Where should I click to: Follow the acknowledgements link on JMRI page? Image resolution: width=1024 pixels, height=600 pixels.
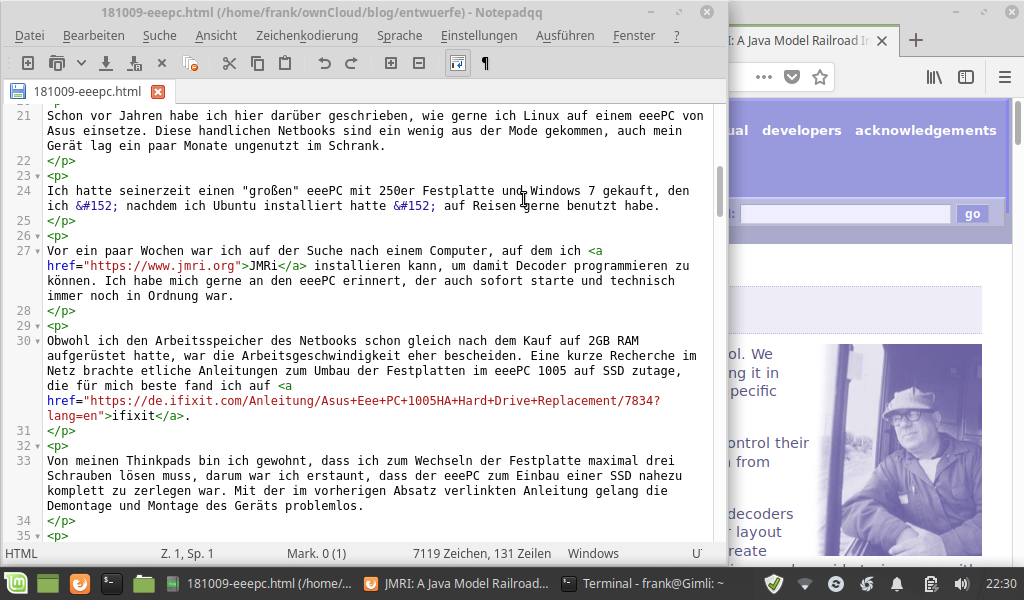coord(925,130)
